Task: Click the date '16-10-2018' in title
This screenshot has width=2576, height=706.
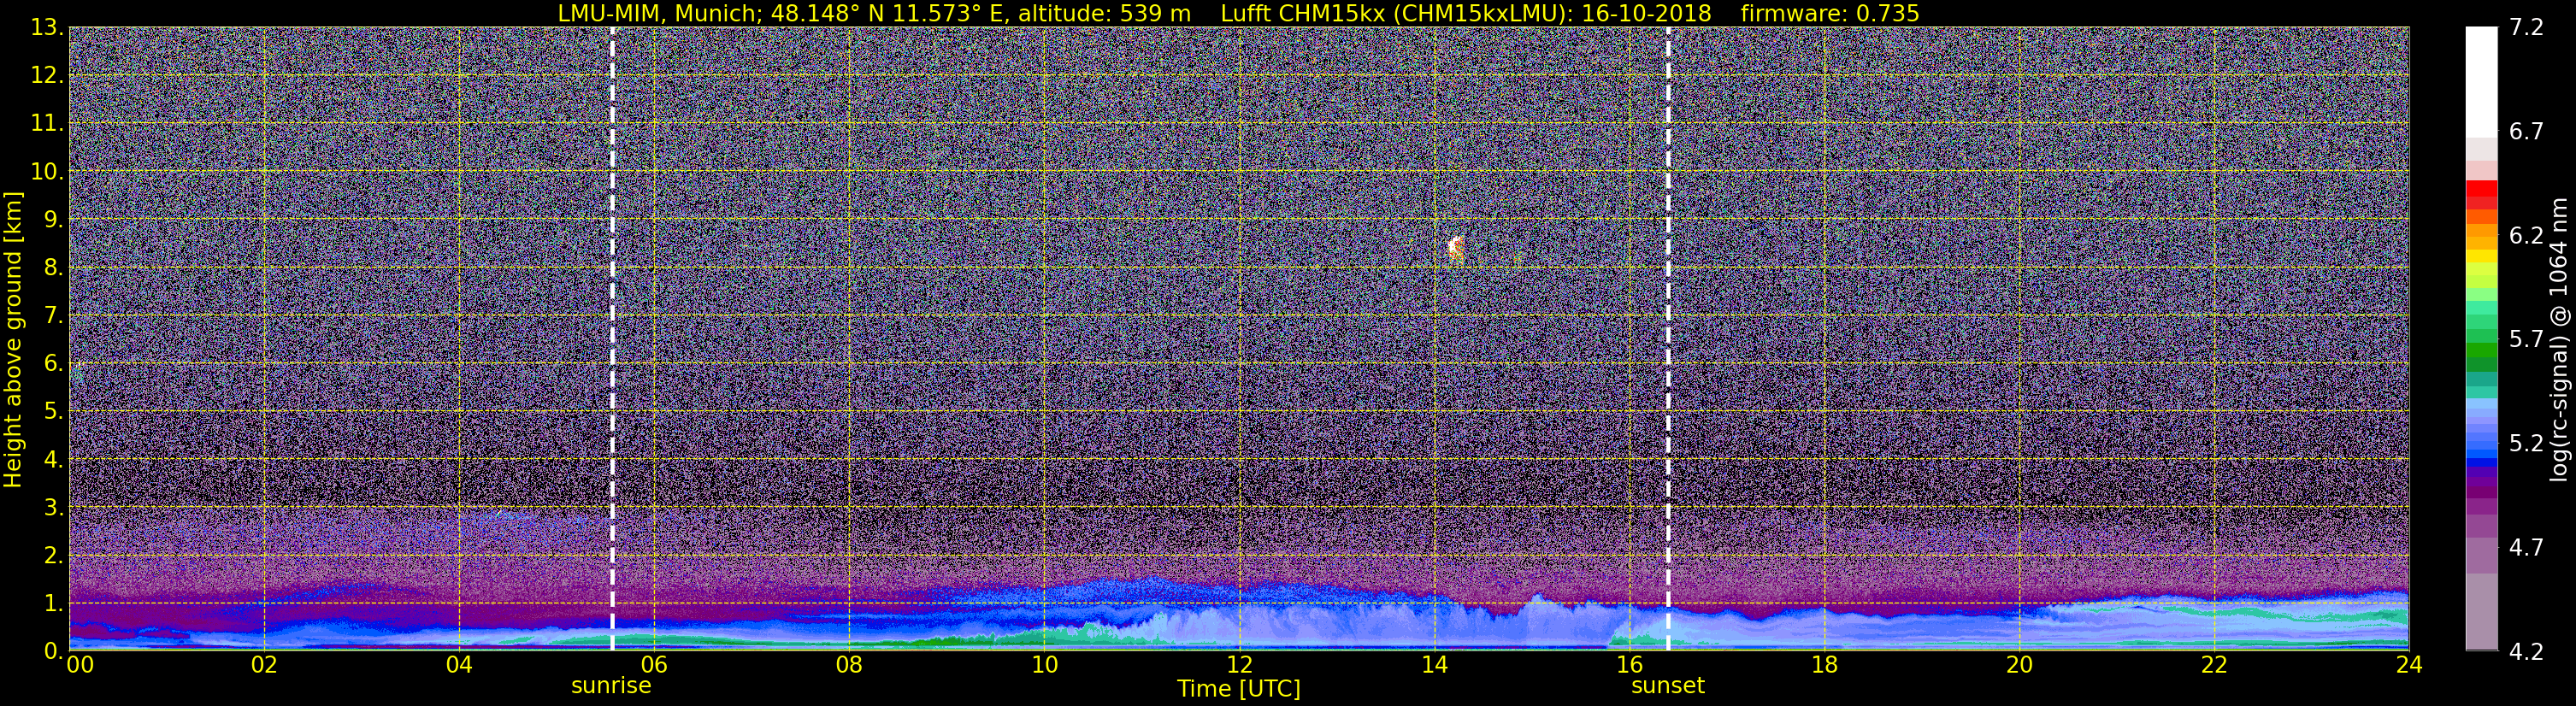Action: point(1647,14)
